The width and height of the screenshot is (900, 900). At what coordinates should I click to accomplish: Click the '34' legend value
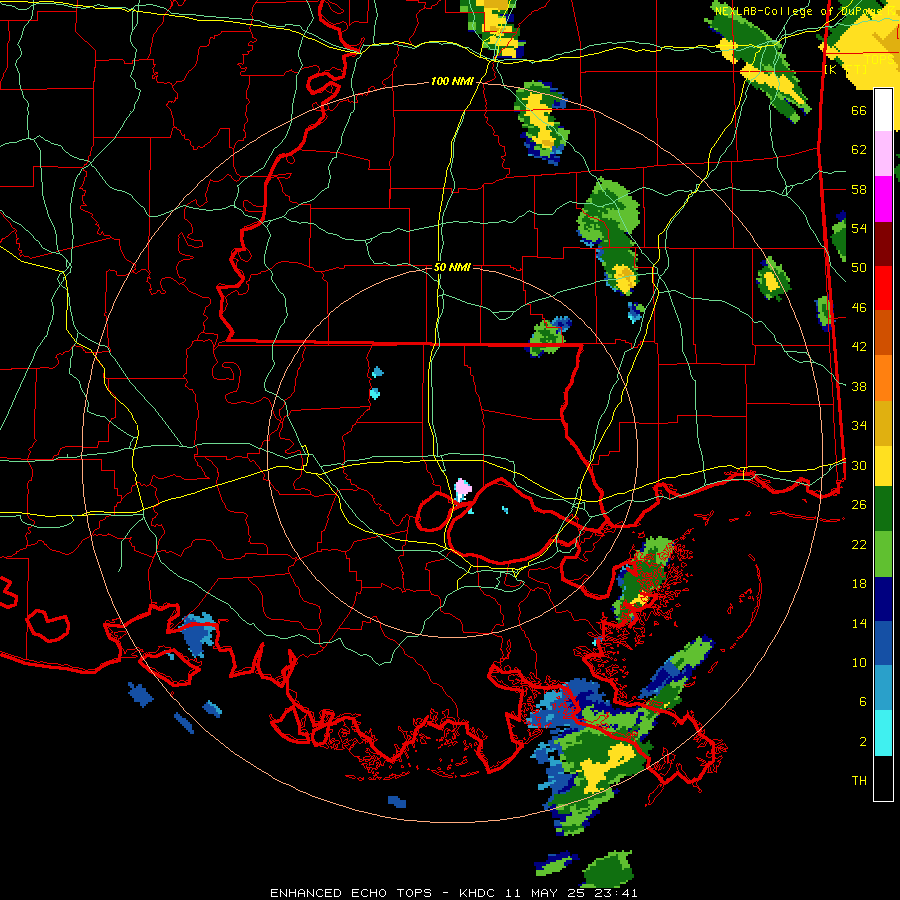(x=859, y=426)
